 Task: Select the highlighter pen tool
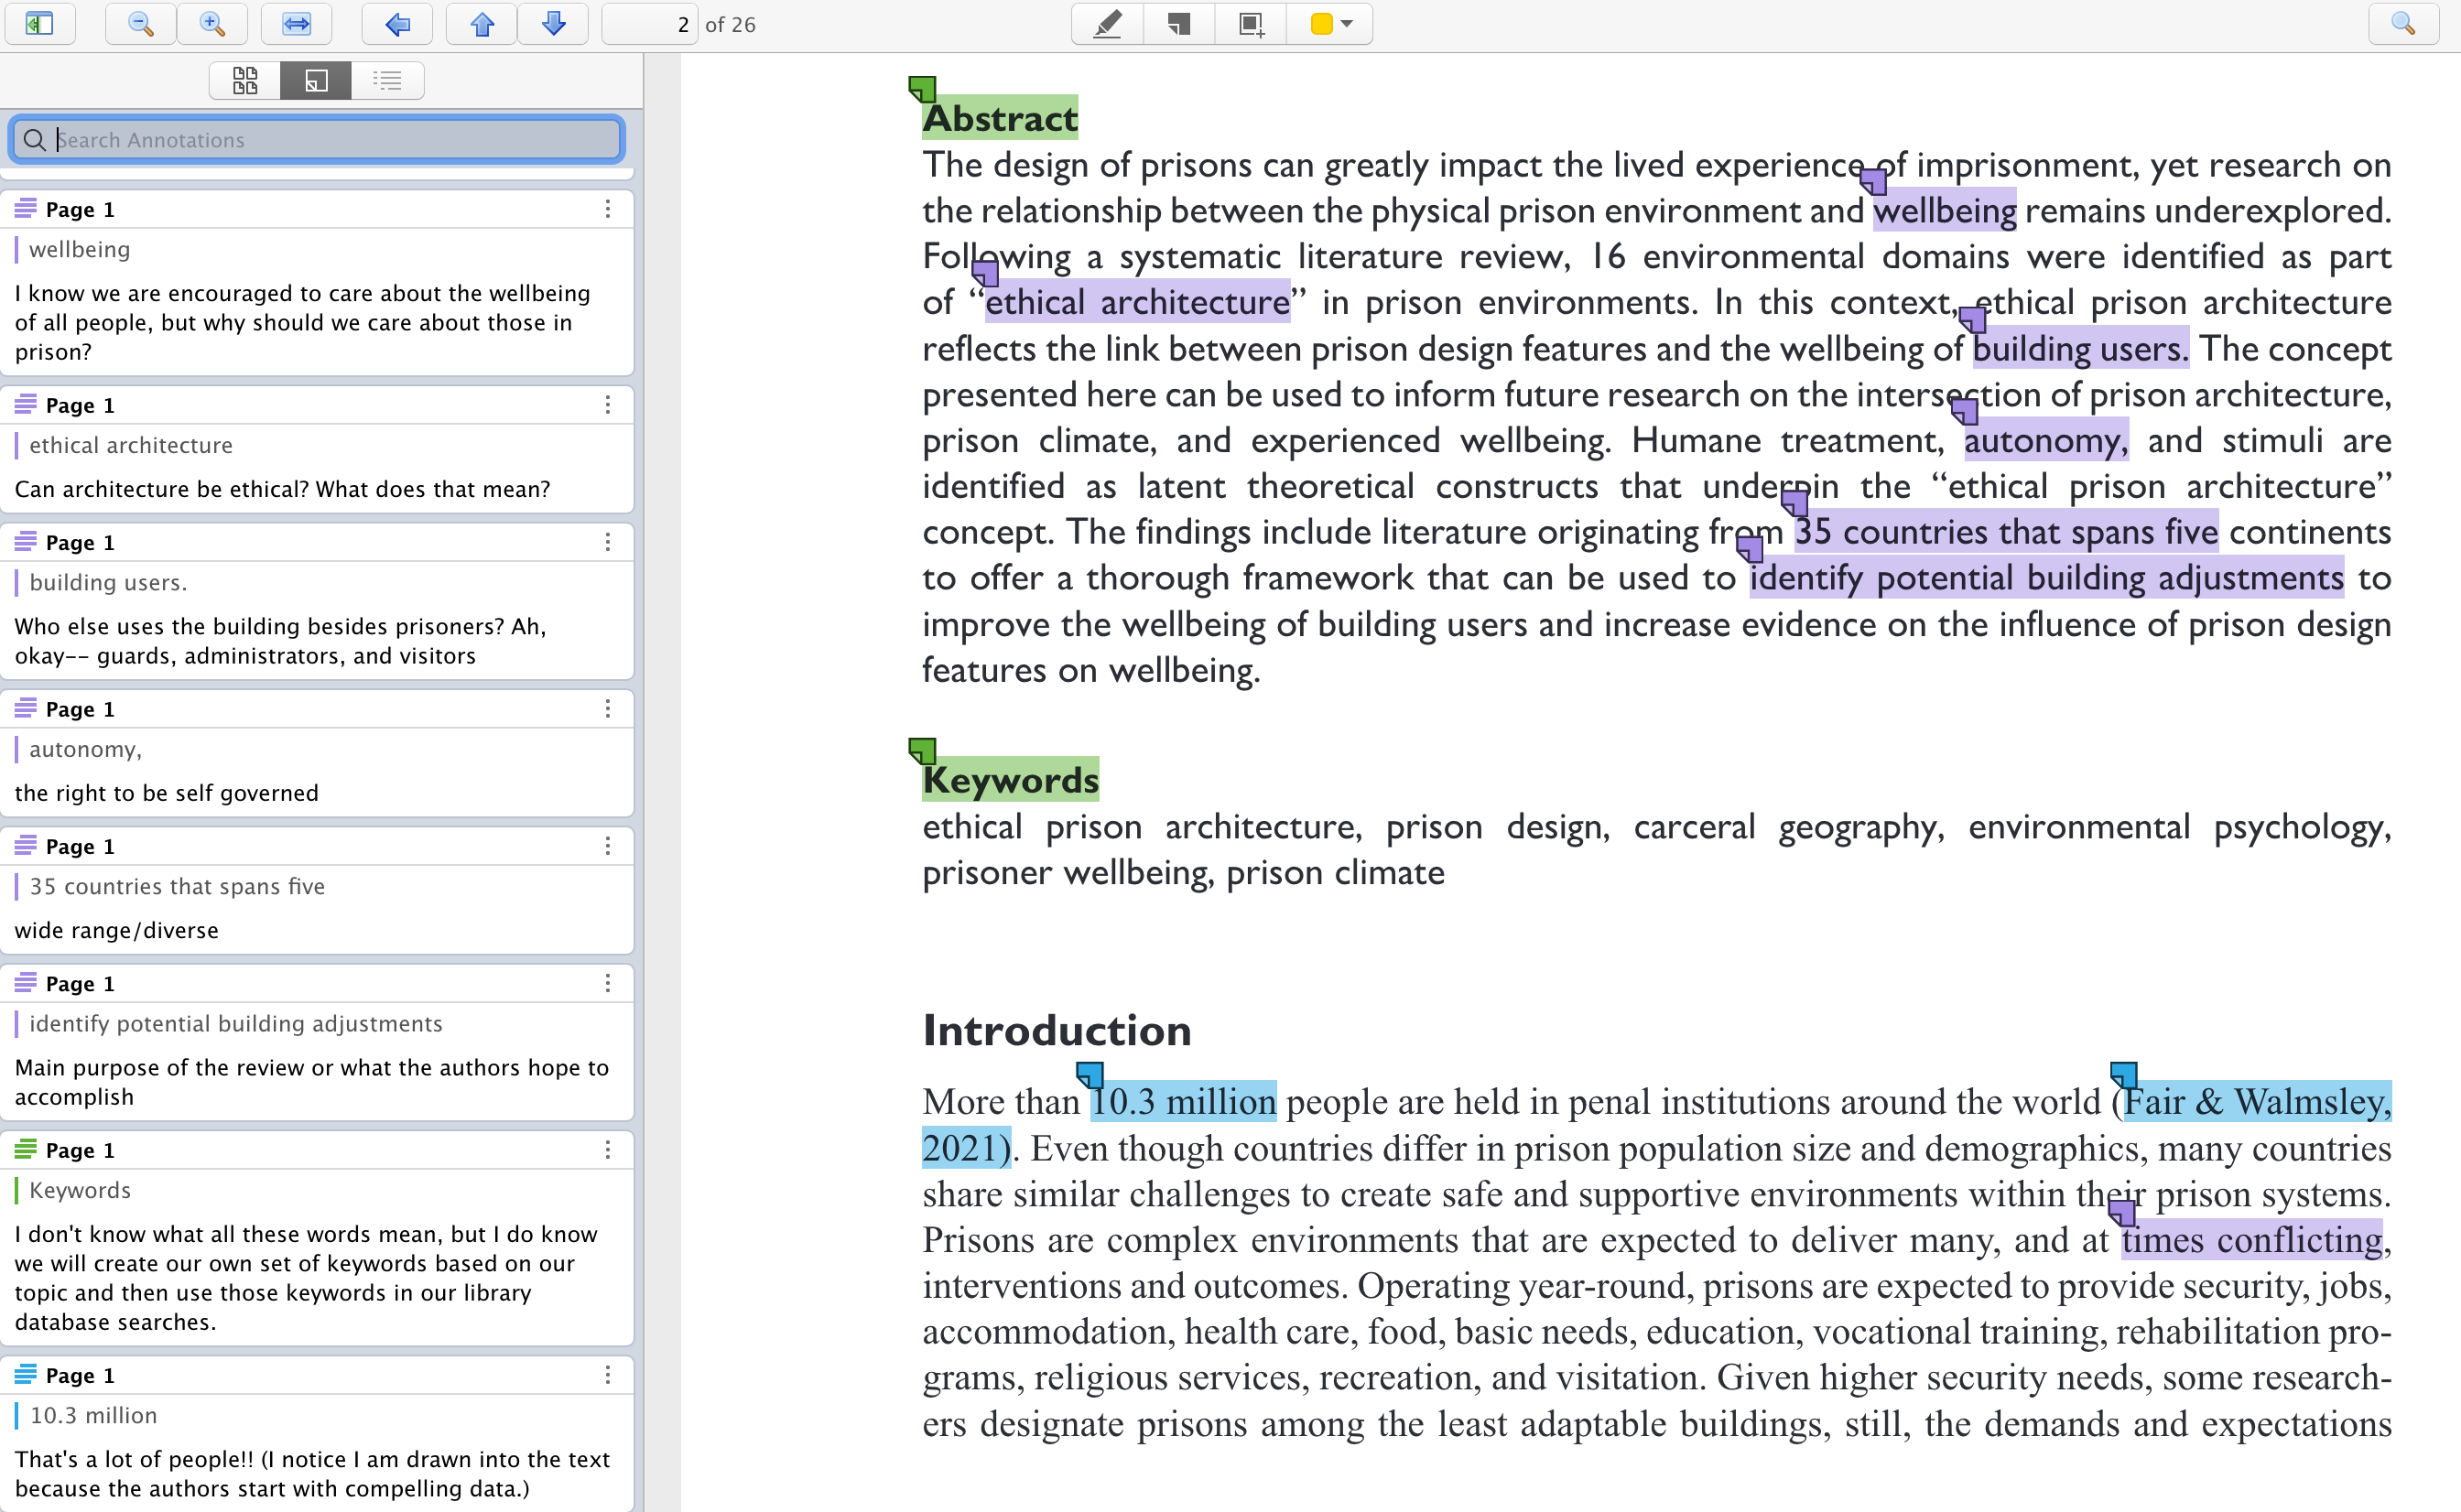(1107, 24)
